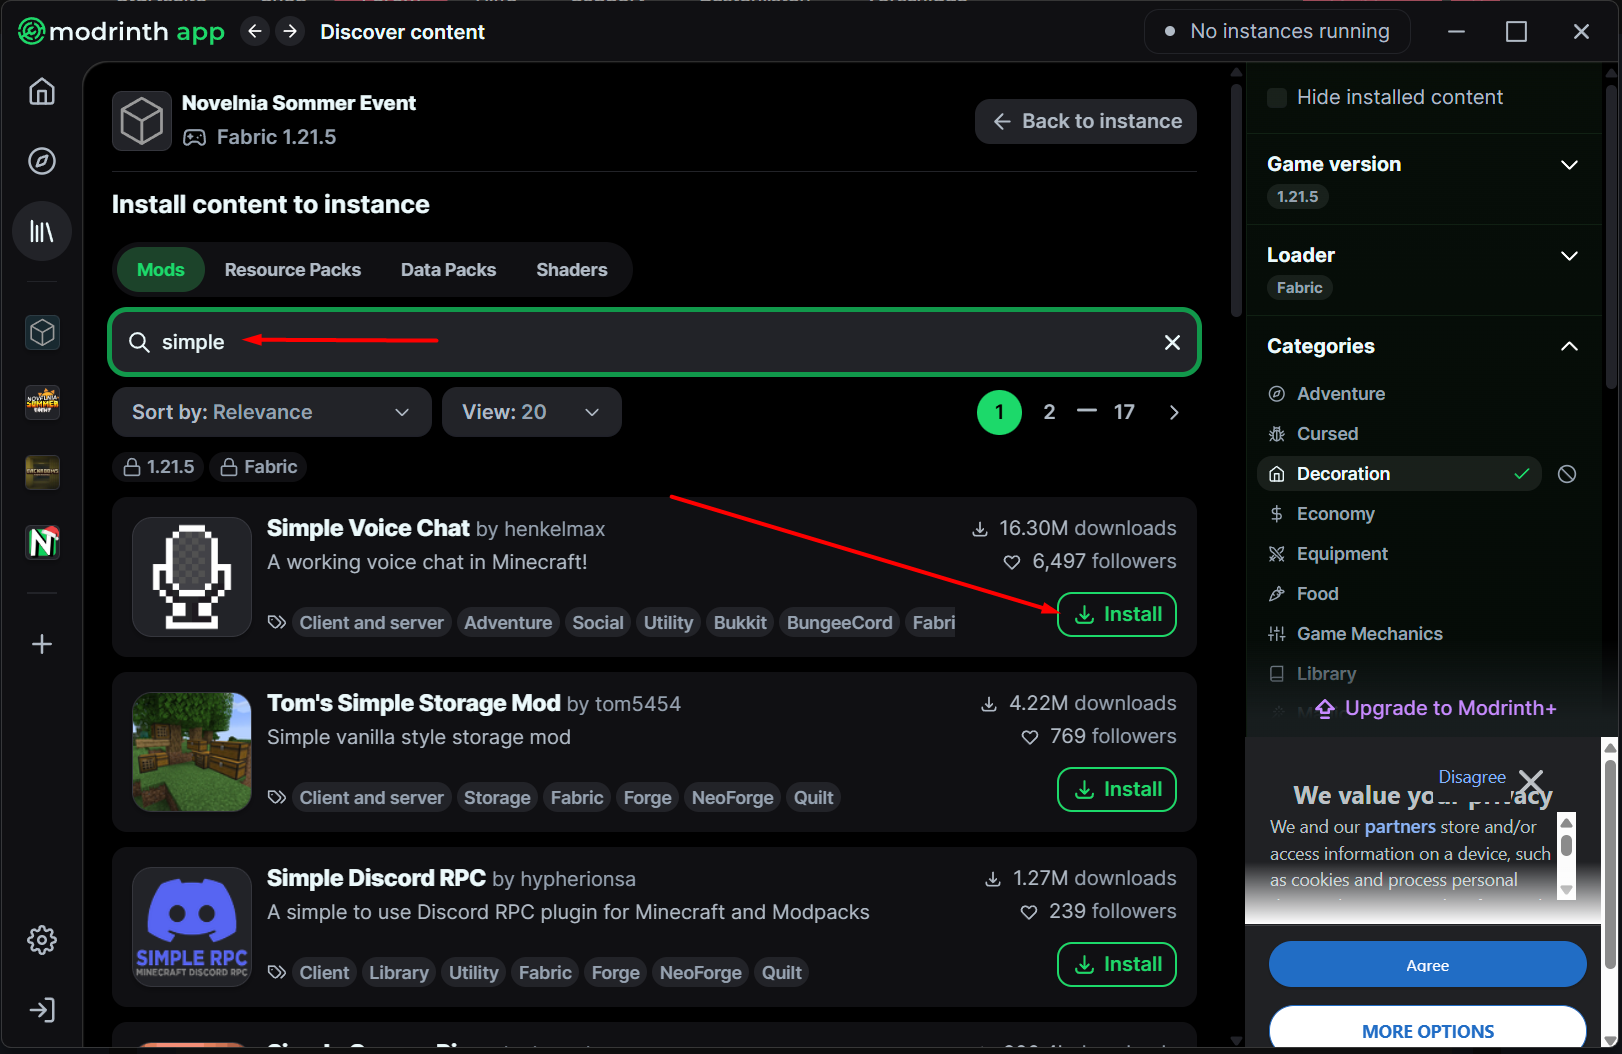
Task: Open the Novelnia Sommer Event sidebar instance
Action: coord(42,402)
